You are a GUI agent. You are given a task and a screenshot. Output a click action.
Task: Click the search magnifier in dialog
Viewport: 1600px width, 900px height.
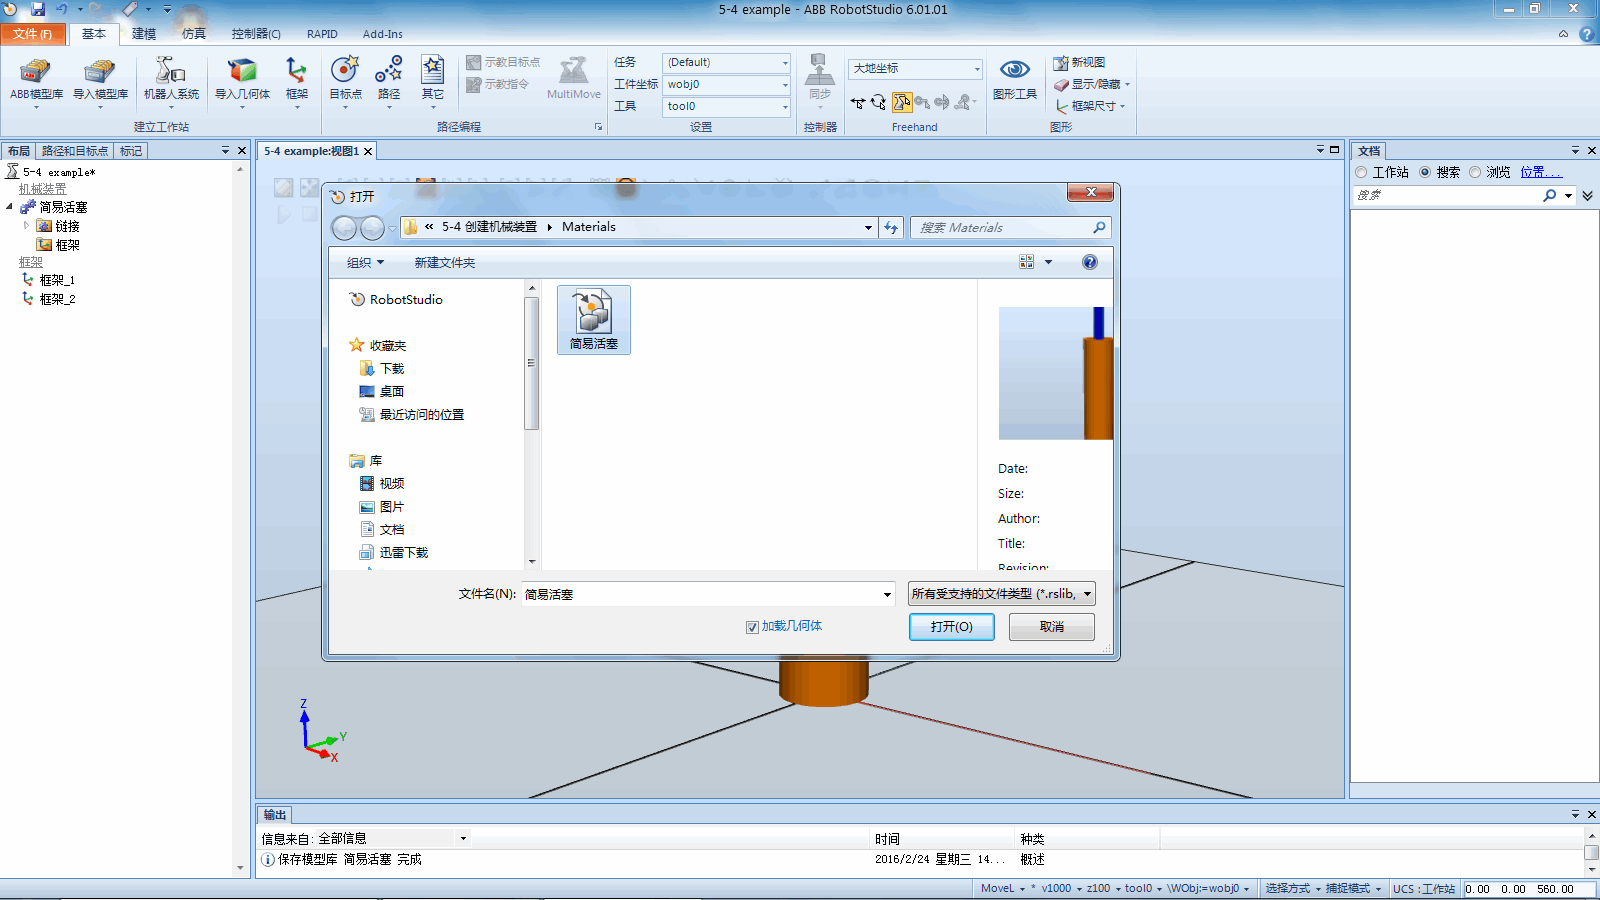pos(1099,228)
